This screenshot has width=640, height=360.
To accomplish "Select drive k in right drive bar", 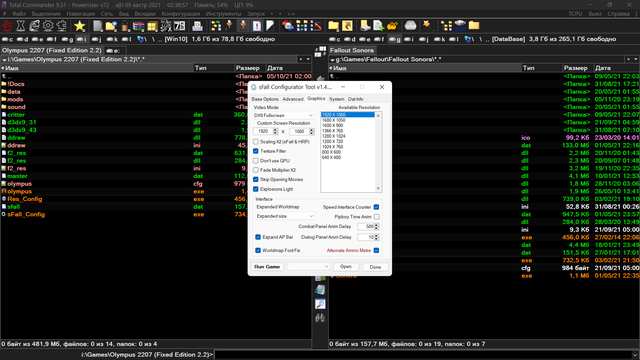I will [440, 39].
